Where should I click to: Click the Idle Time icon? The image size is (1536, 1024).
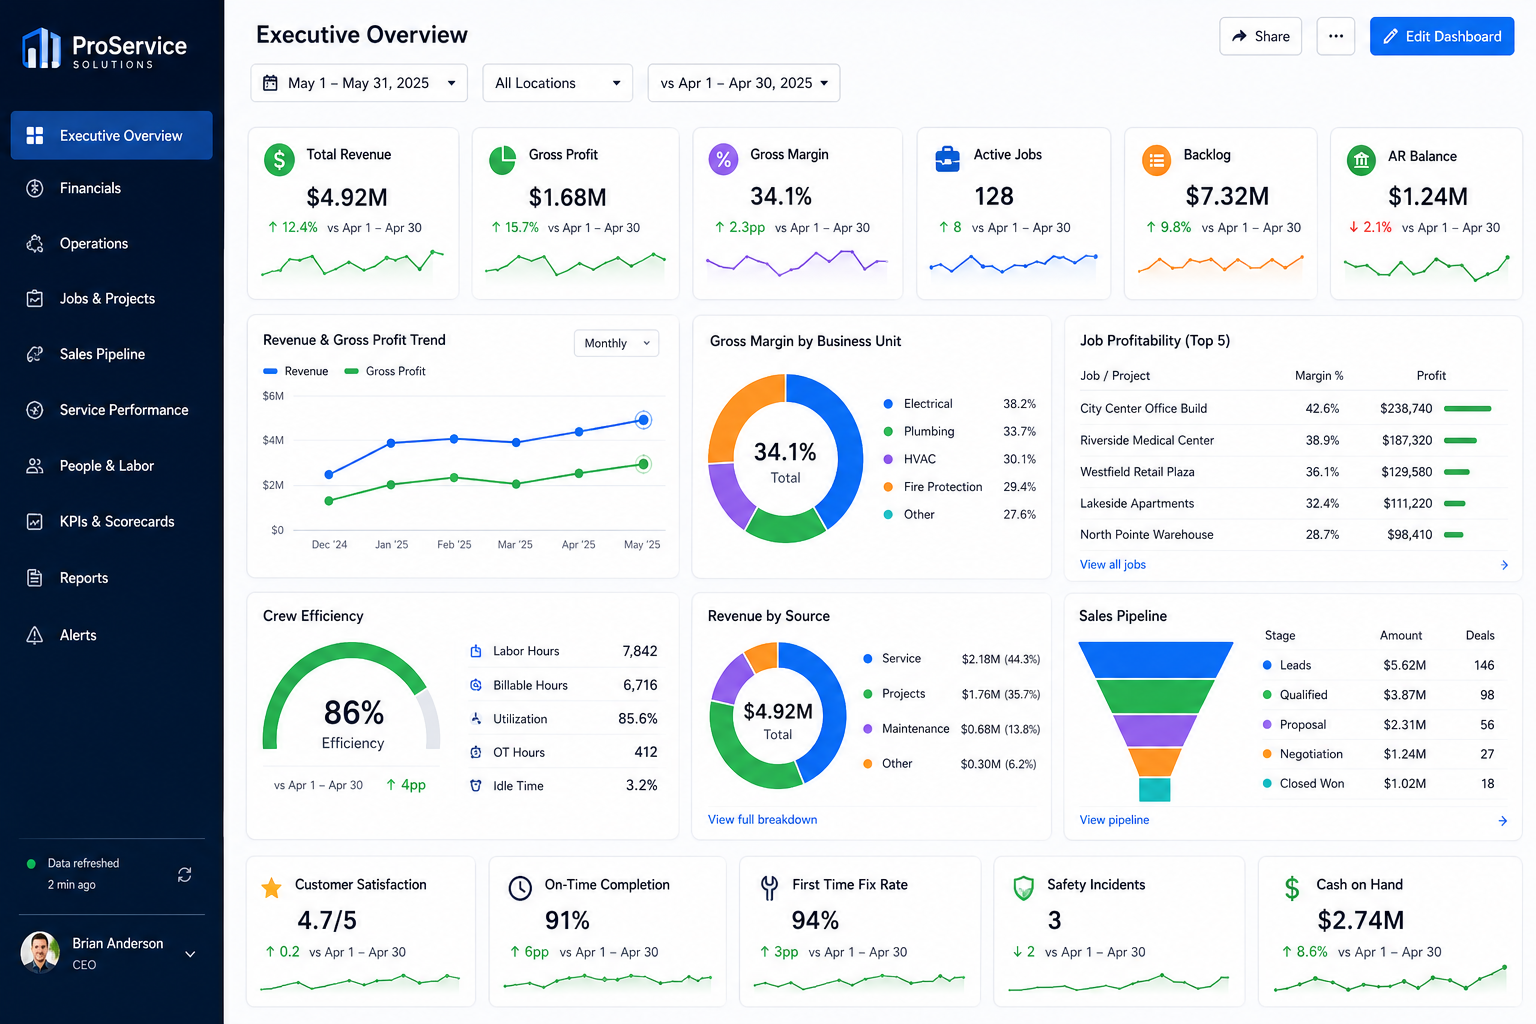click(476, 786)
